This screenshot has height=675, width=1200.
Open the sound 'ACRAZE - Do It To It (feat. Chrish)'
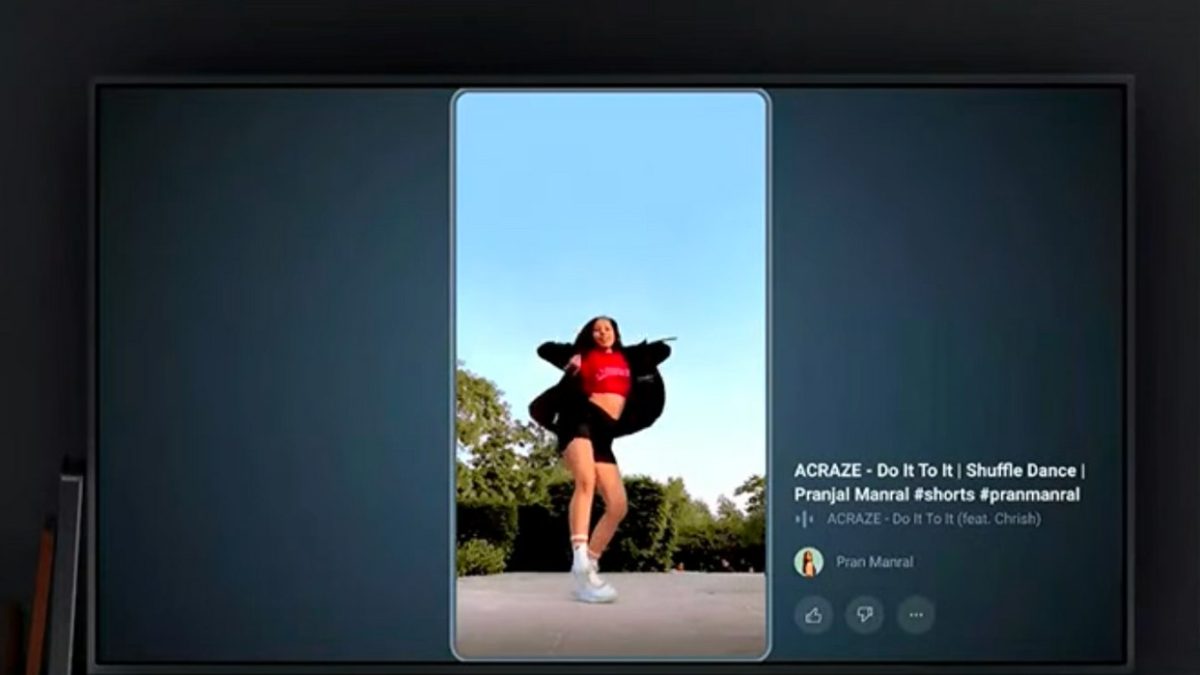[933, 519]
